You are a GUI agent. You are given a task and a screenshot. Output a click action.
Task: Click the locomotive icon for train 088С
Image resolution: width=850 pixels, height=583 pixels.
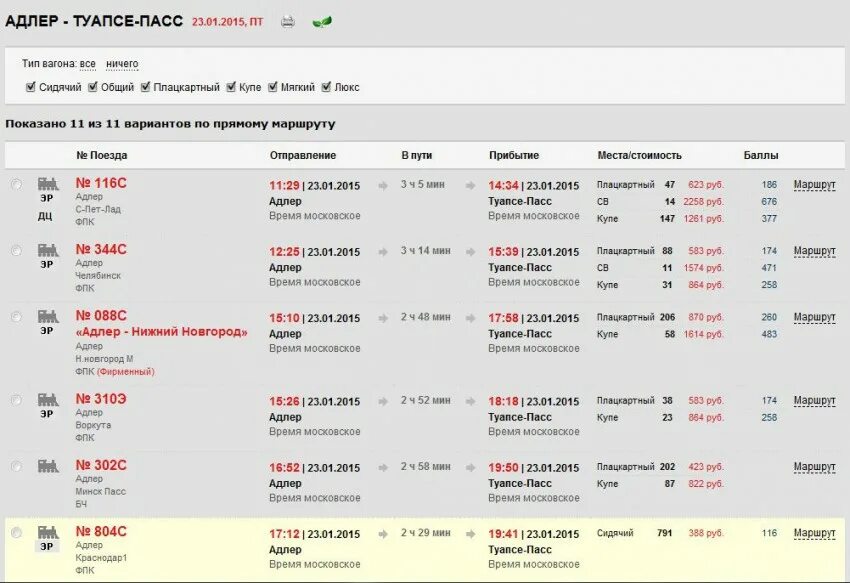pyautogui.click(x=47, y=316)
